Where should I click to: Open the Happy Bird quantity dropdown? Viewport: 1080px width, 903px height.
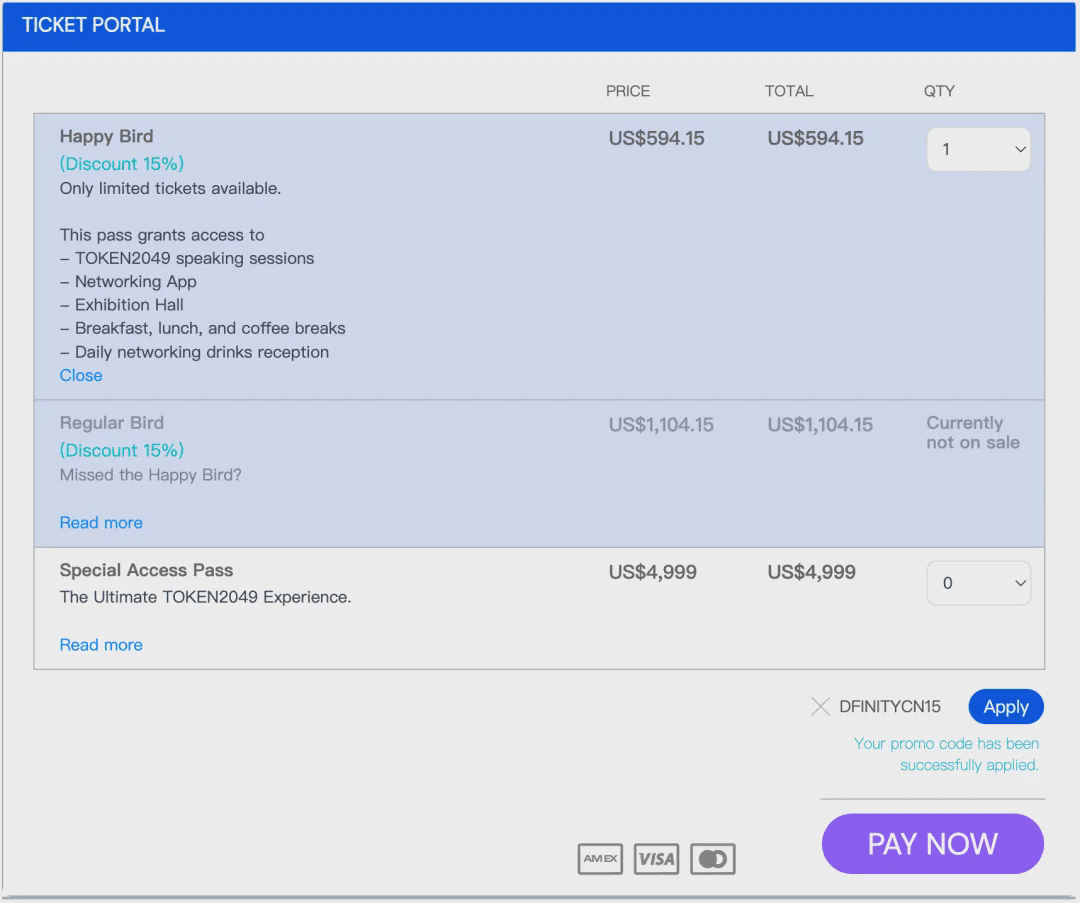click(978, 149)
